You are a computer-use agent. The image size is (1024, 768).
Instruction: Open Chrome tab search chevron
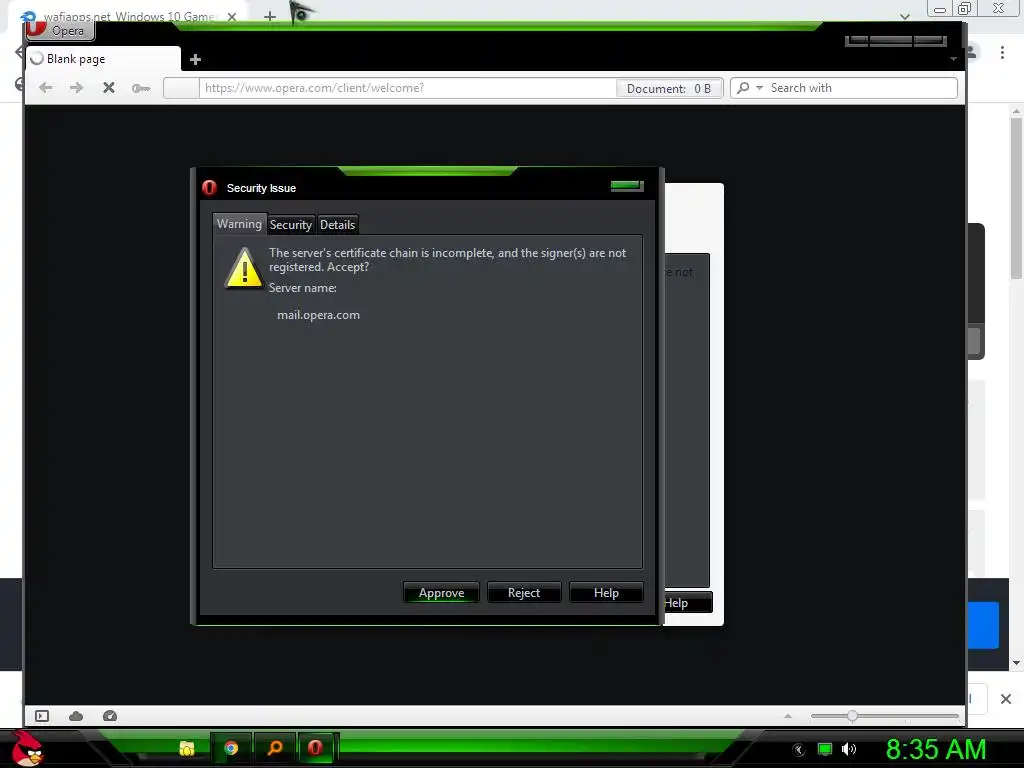point(905,16)
